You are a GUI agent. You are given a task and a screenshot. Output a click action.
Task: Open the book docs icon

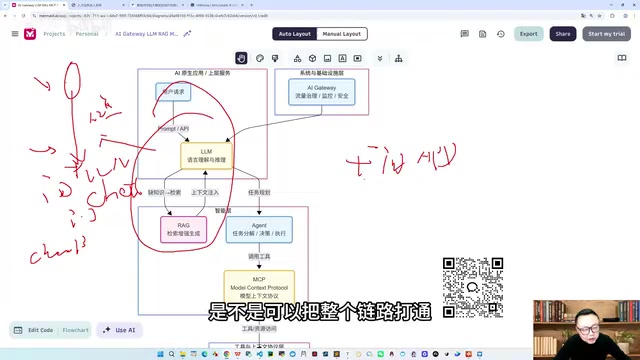622,58
